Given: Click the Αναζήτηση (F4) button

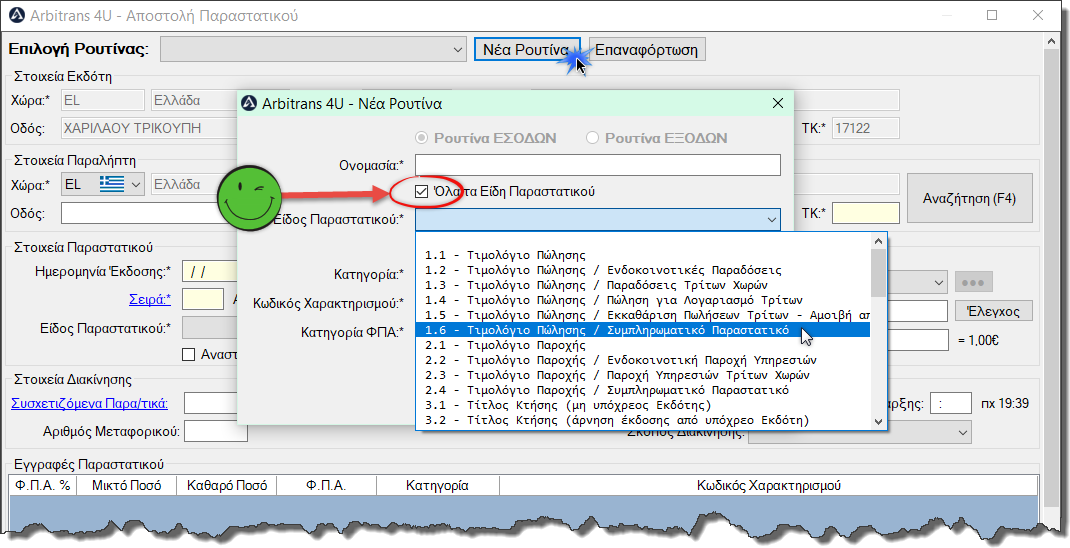Looking at the screenshot, I should pyautogui.click(x=969, y=199).
